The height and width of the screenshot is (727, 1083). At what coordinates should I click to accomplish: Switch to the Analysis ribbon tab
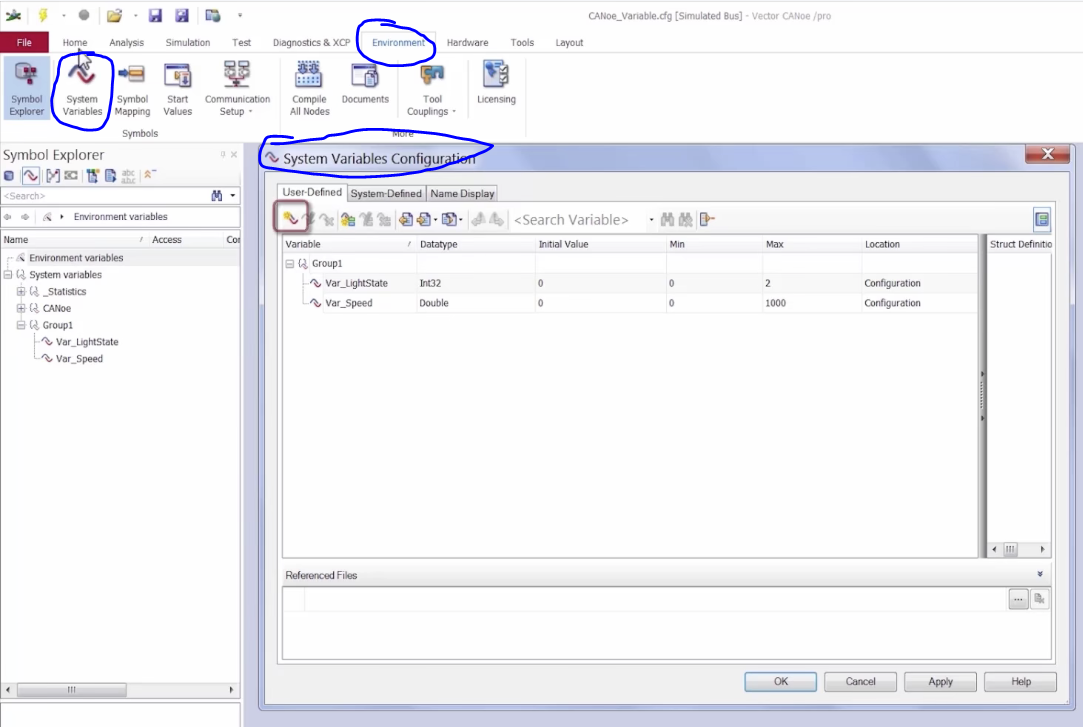[x=126, y=42]
